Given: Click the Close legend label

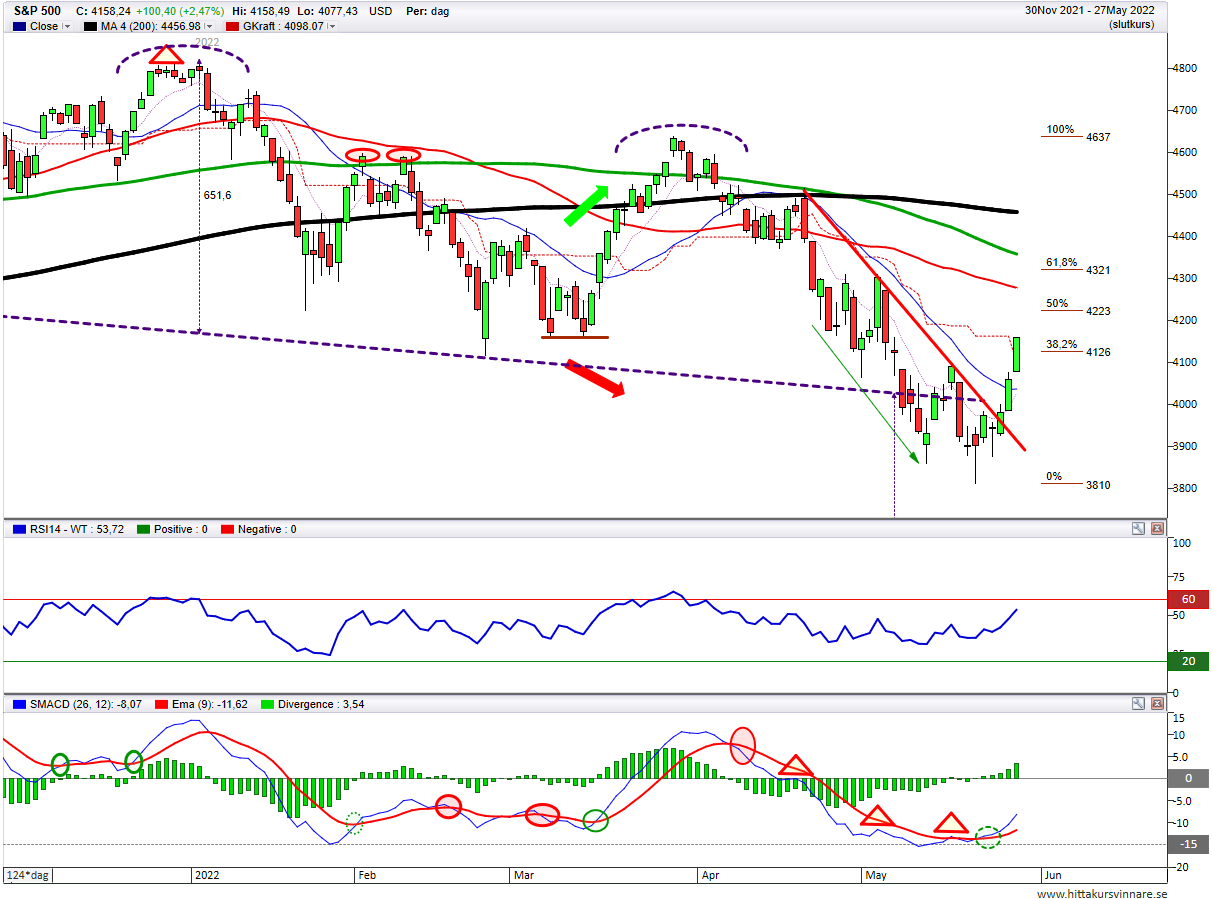Looking at the screenshot, I should (44, 26).
